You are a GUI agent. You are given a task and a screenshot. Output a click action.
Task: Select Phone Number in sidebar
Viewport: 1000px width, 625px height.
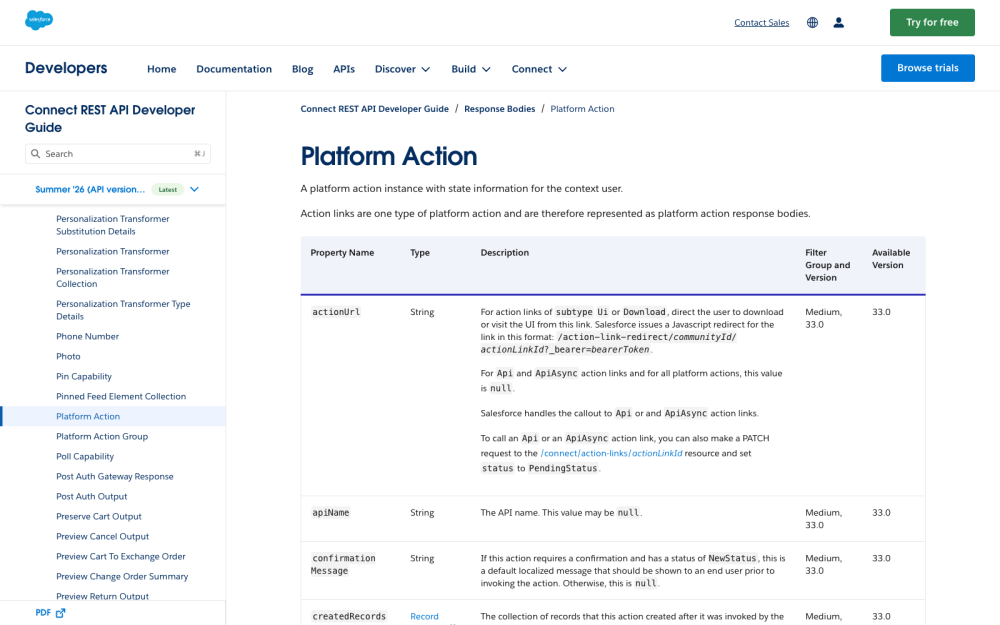87,337
